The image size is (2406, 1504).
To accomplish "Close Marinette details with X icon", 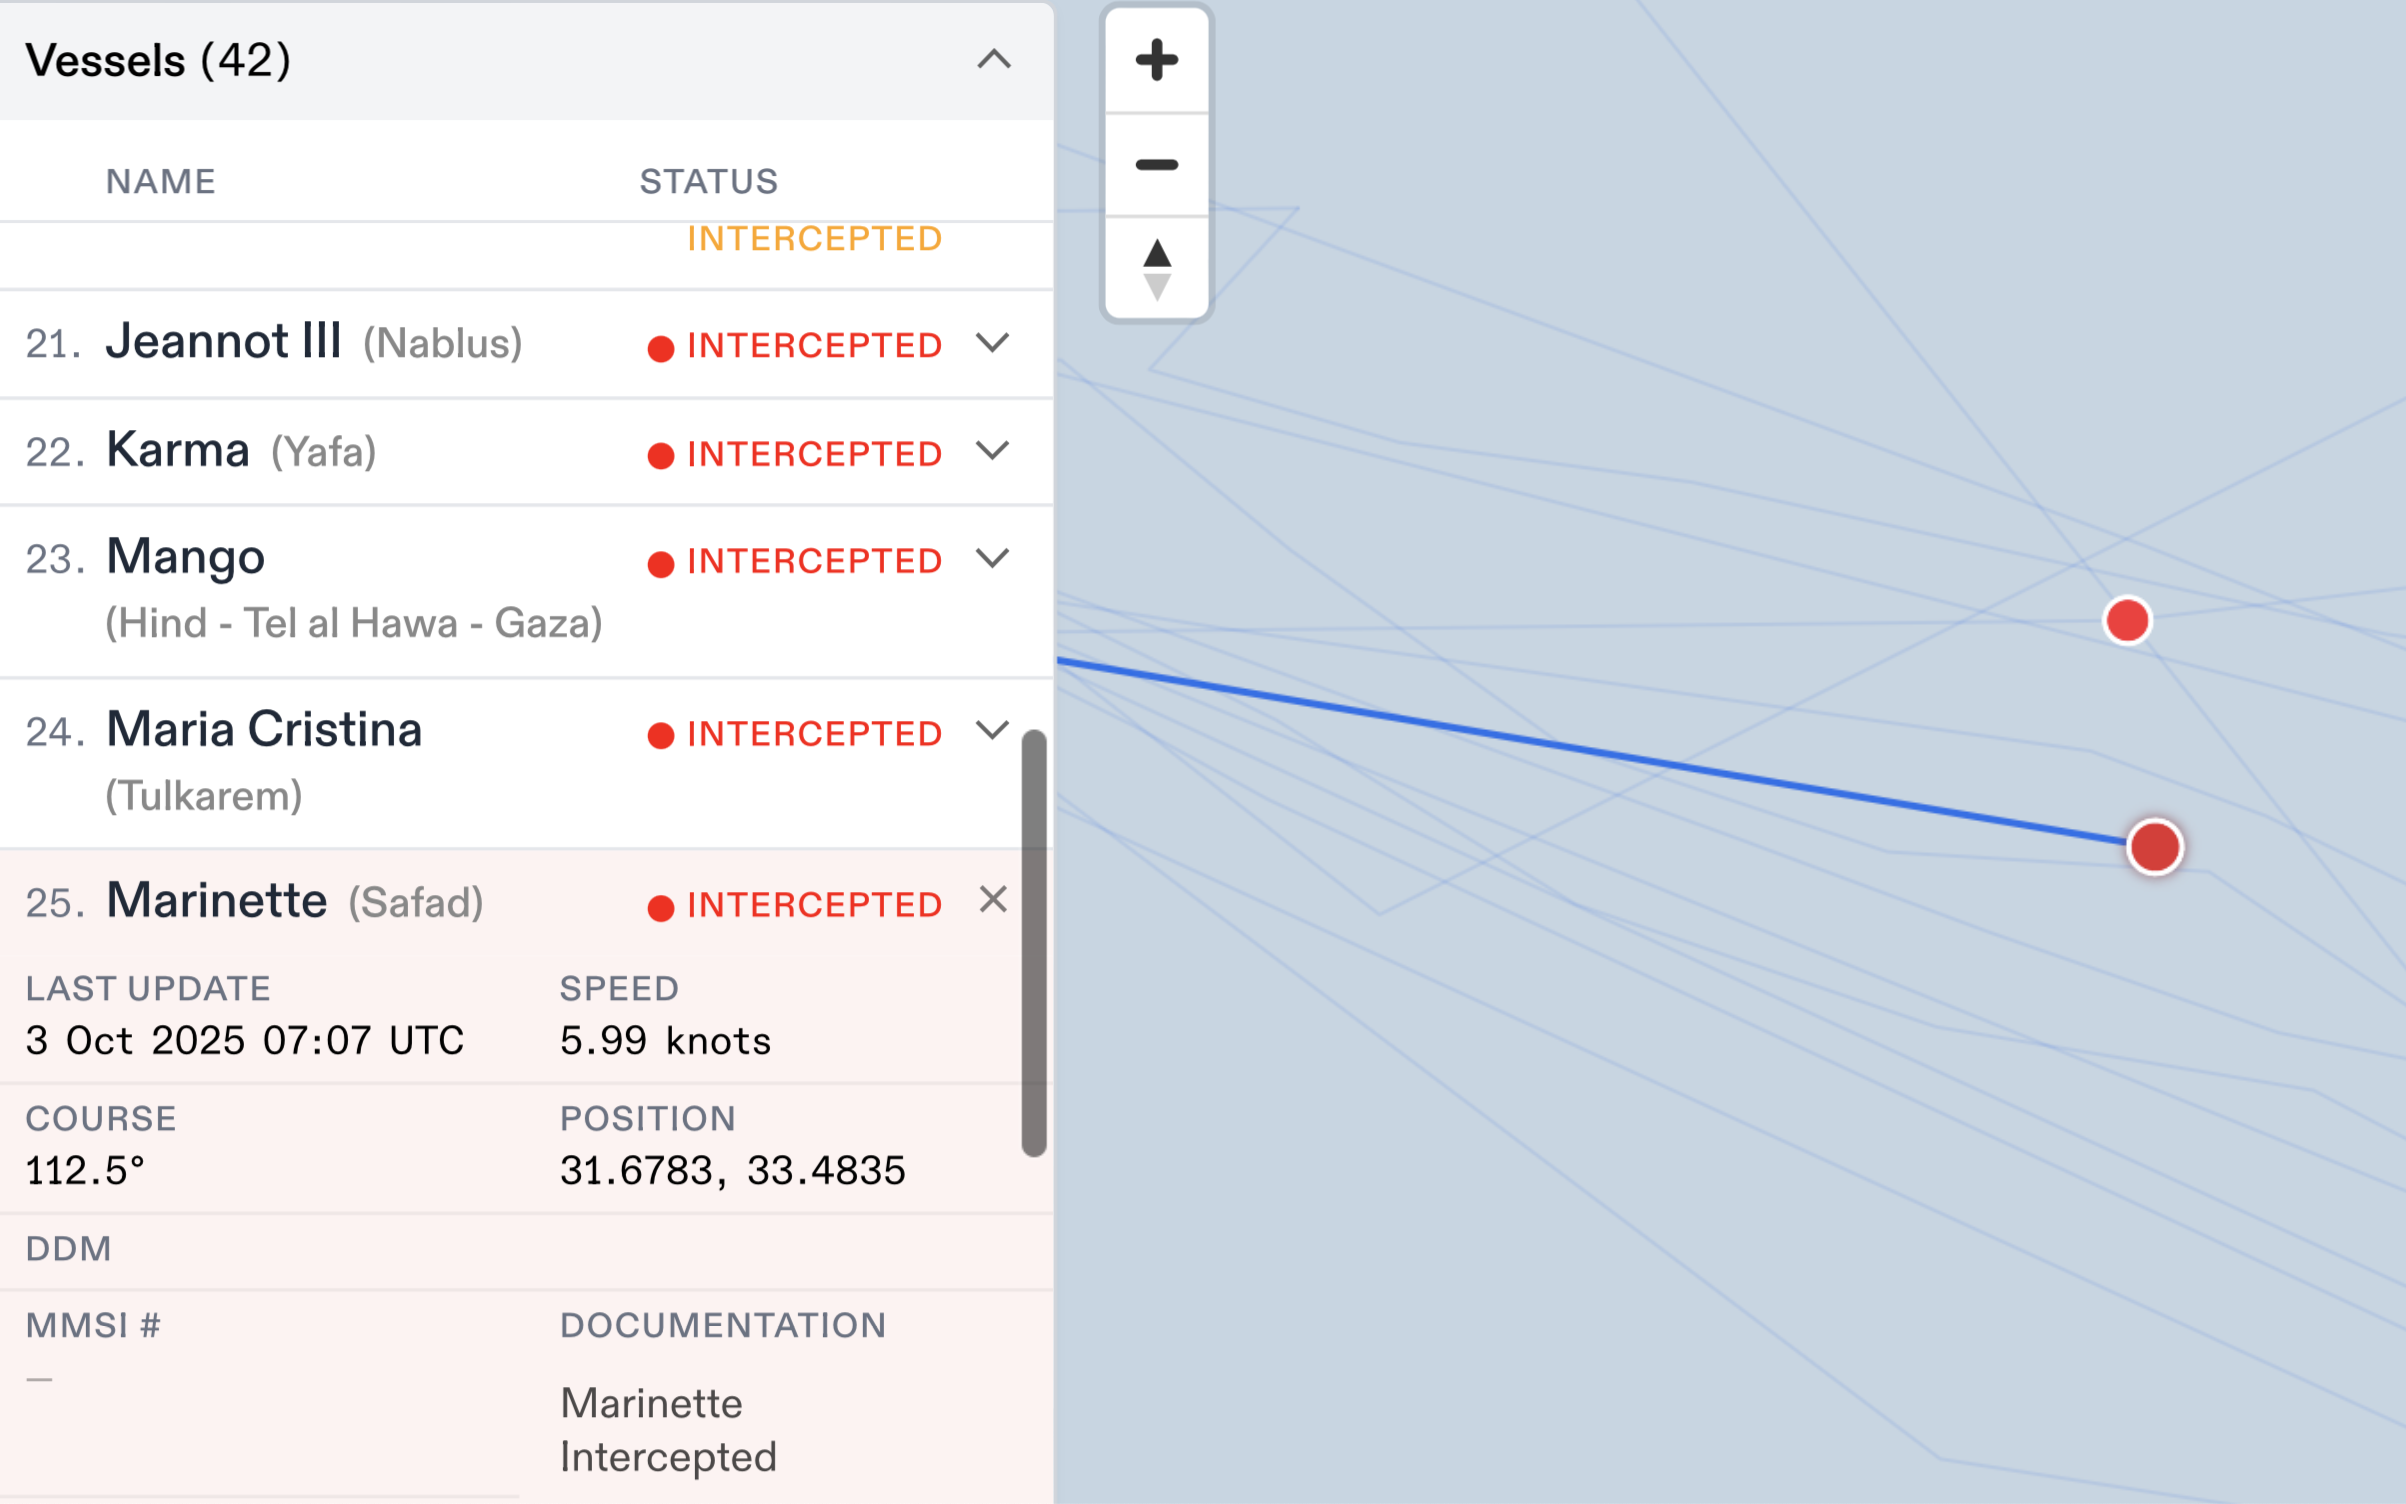I will [992, 900].
